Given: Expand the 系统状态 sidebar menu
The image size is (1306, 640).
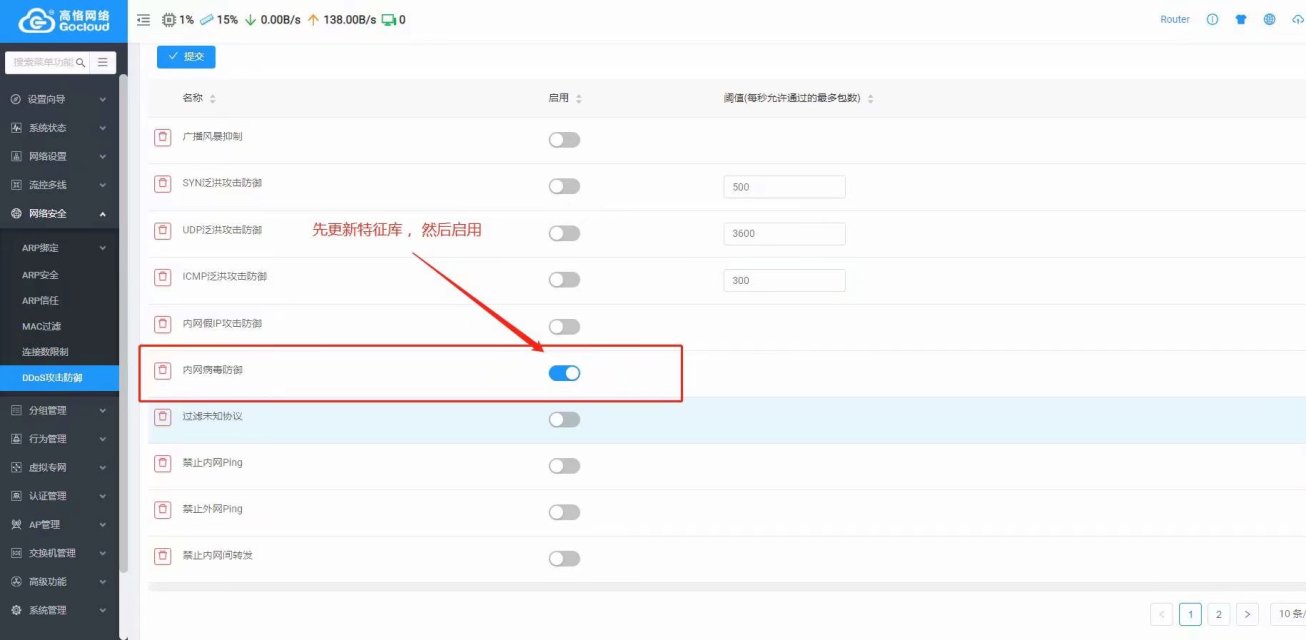Looking at the screenshot, I should point(59,128).
